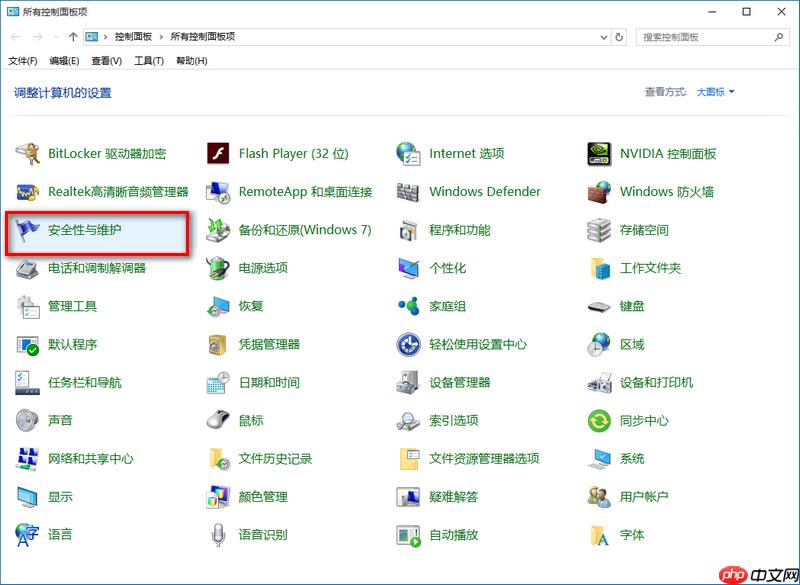Open 字体 fonts folder icon
The image size is (800, 585).
(x=599, y=535)
